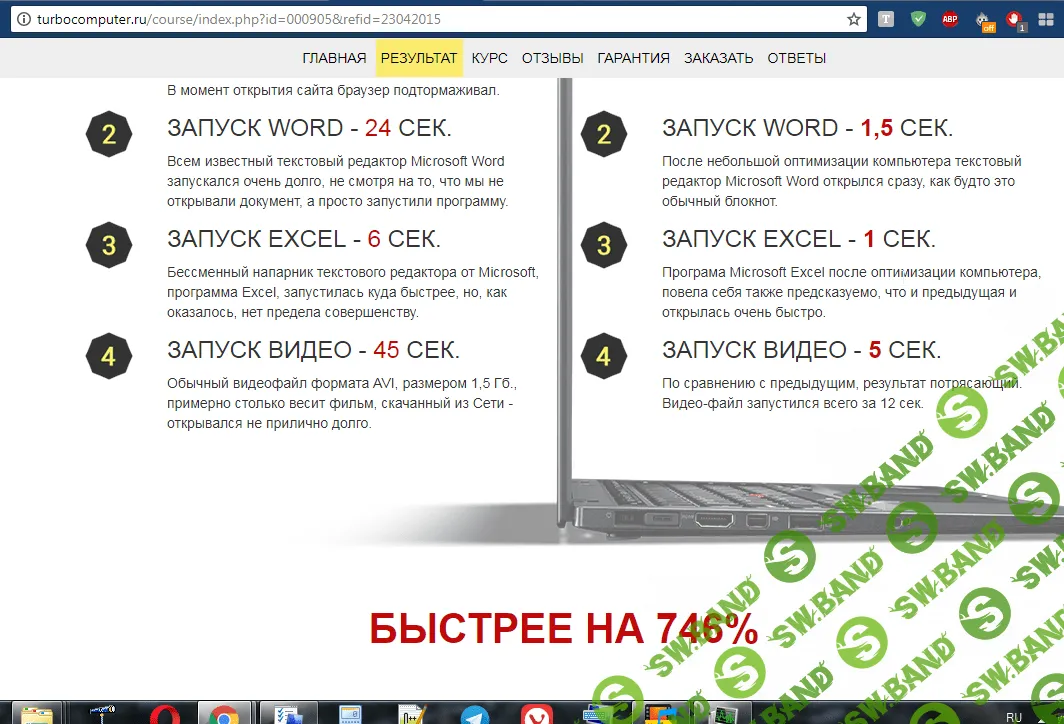Click paragraph starting 'По сравнению с предыдущим'
The image size is (1064, 724).
841,394
